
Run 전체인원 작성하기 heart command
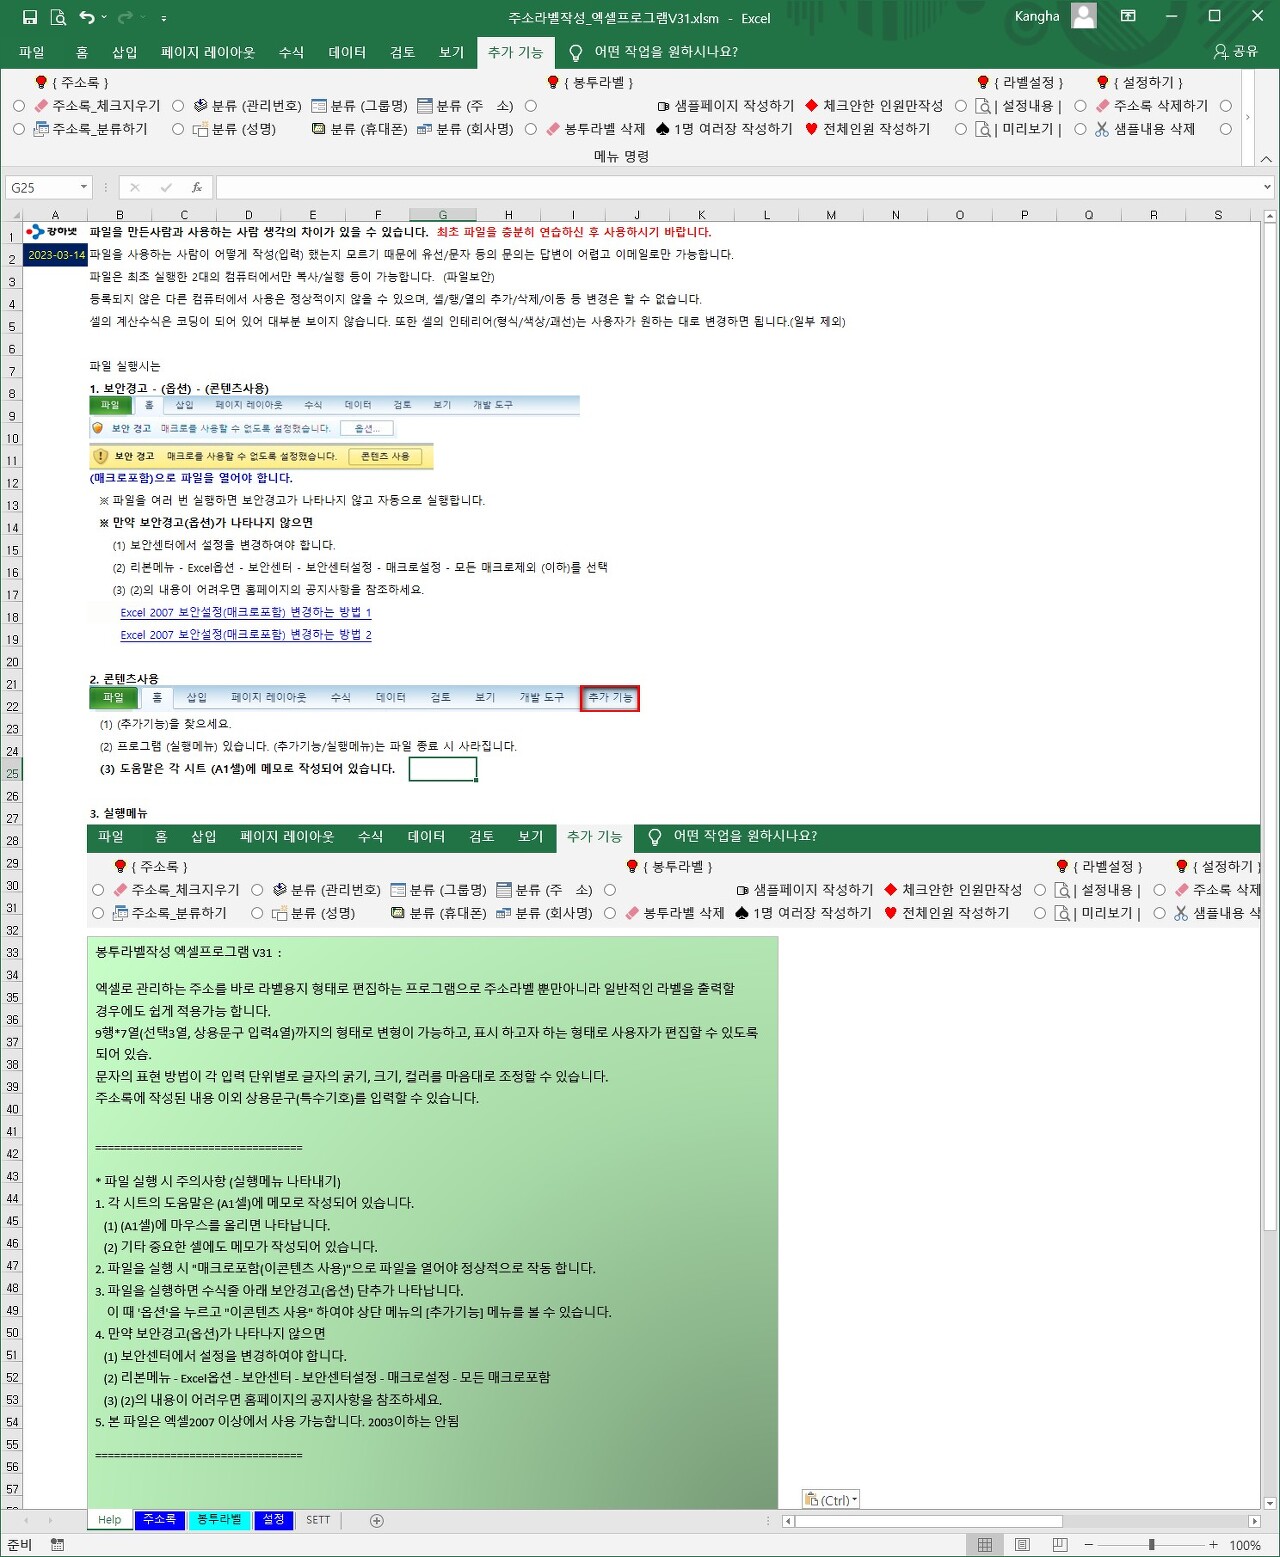pyautogui.click(x=867, y=129)
